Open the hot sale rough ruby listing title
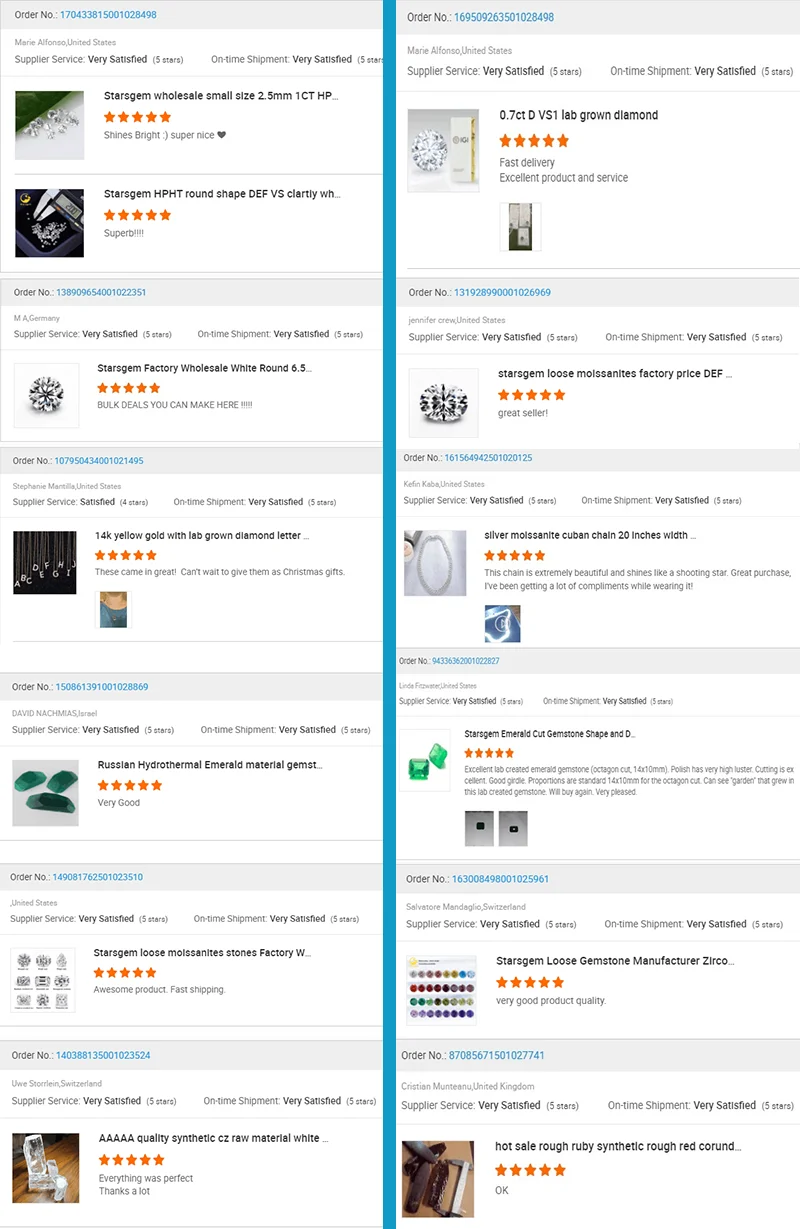Screen dimensions: 800x1229 [618, 1146]
